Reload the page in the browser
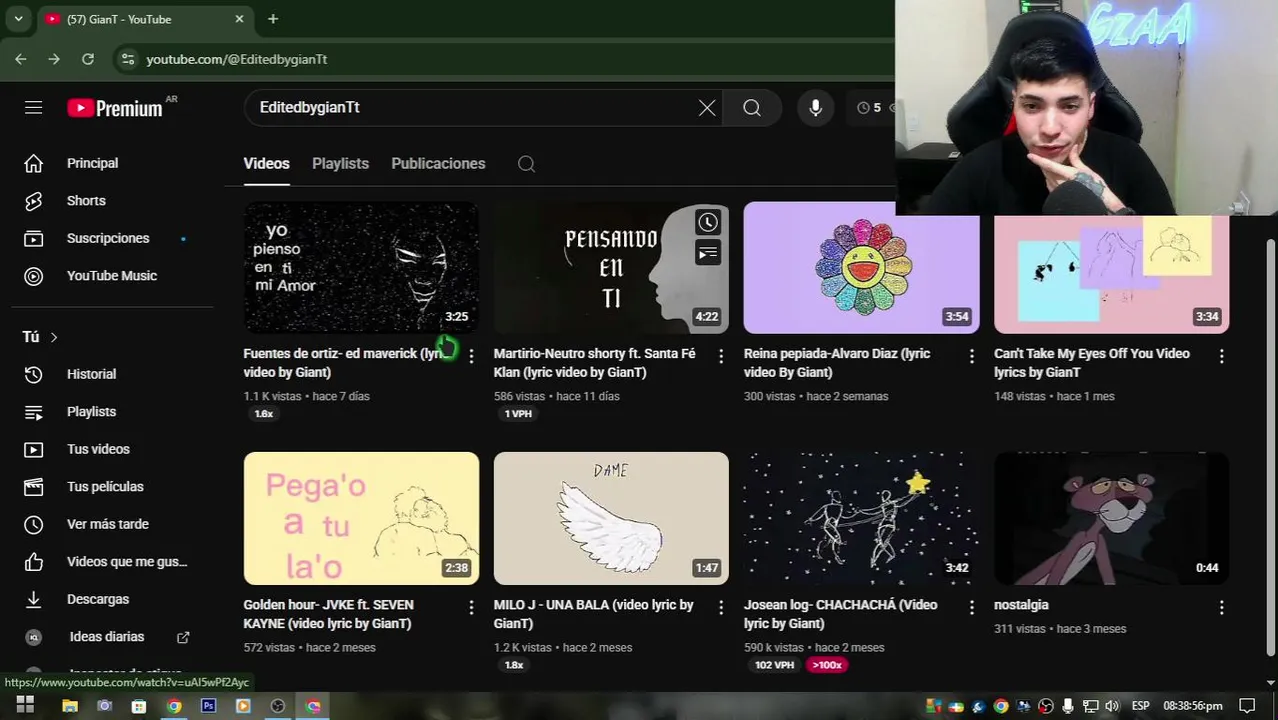The image size is (1278, 720). click(88, 59)
